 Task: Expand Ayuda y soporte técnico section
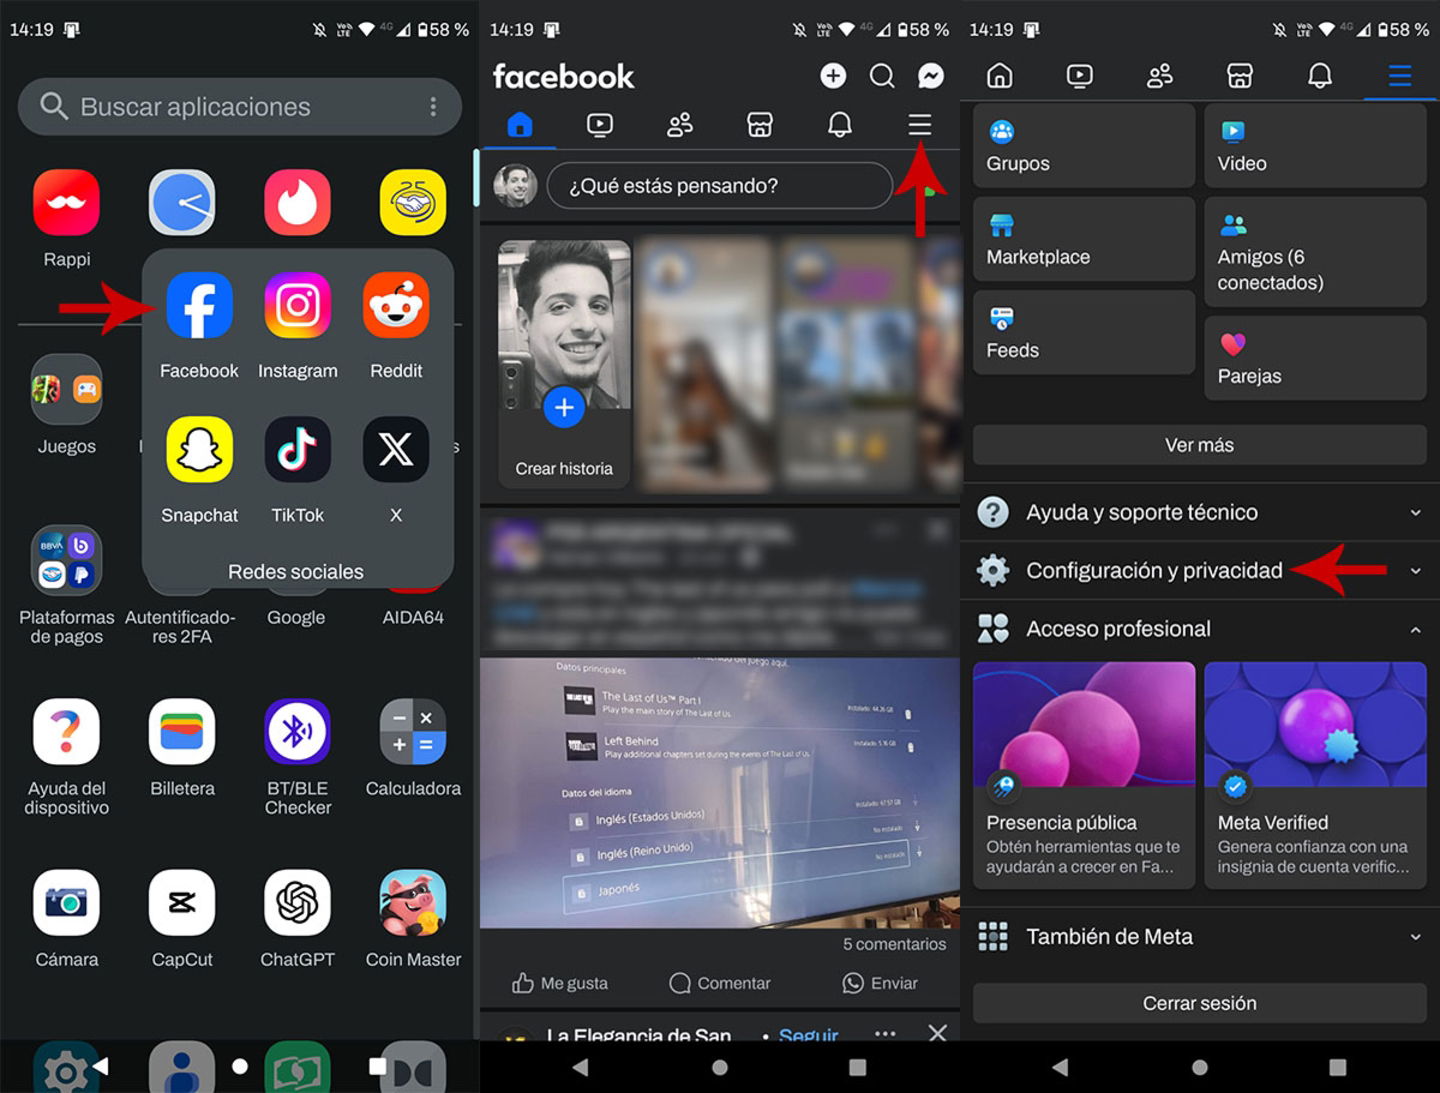click(x=1200, y=512)
